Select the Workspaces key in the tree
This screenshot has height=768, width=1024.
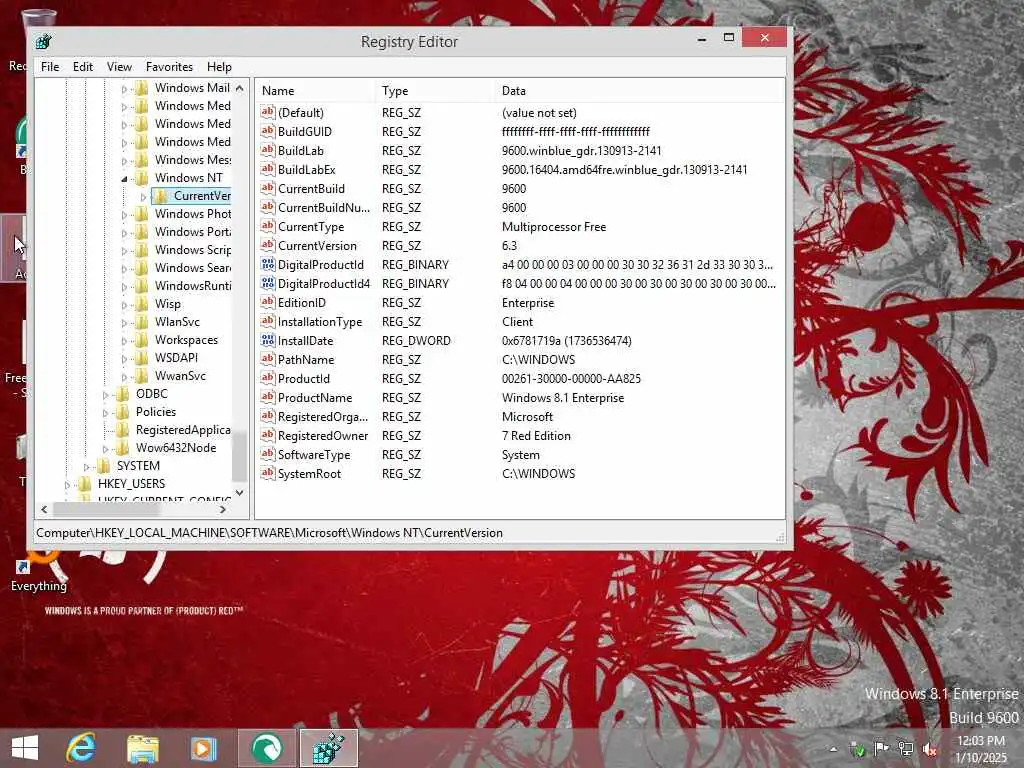186,340
